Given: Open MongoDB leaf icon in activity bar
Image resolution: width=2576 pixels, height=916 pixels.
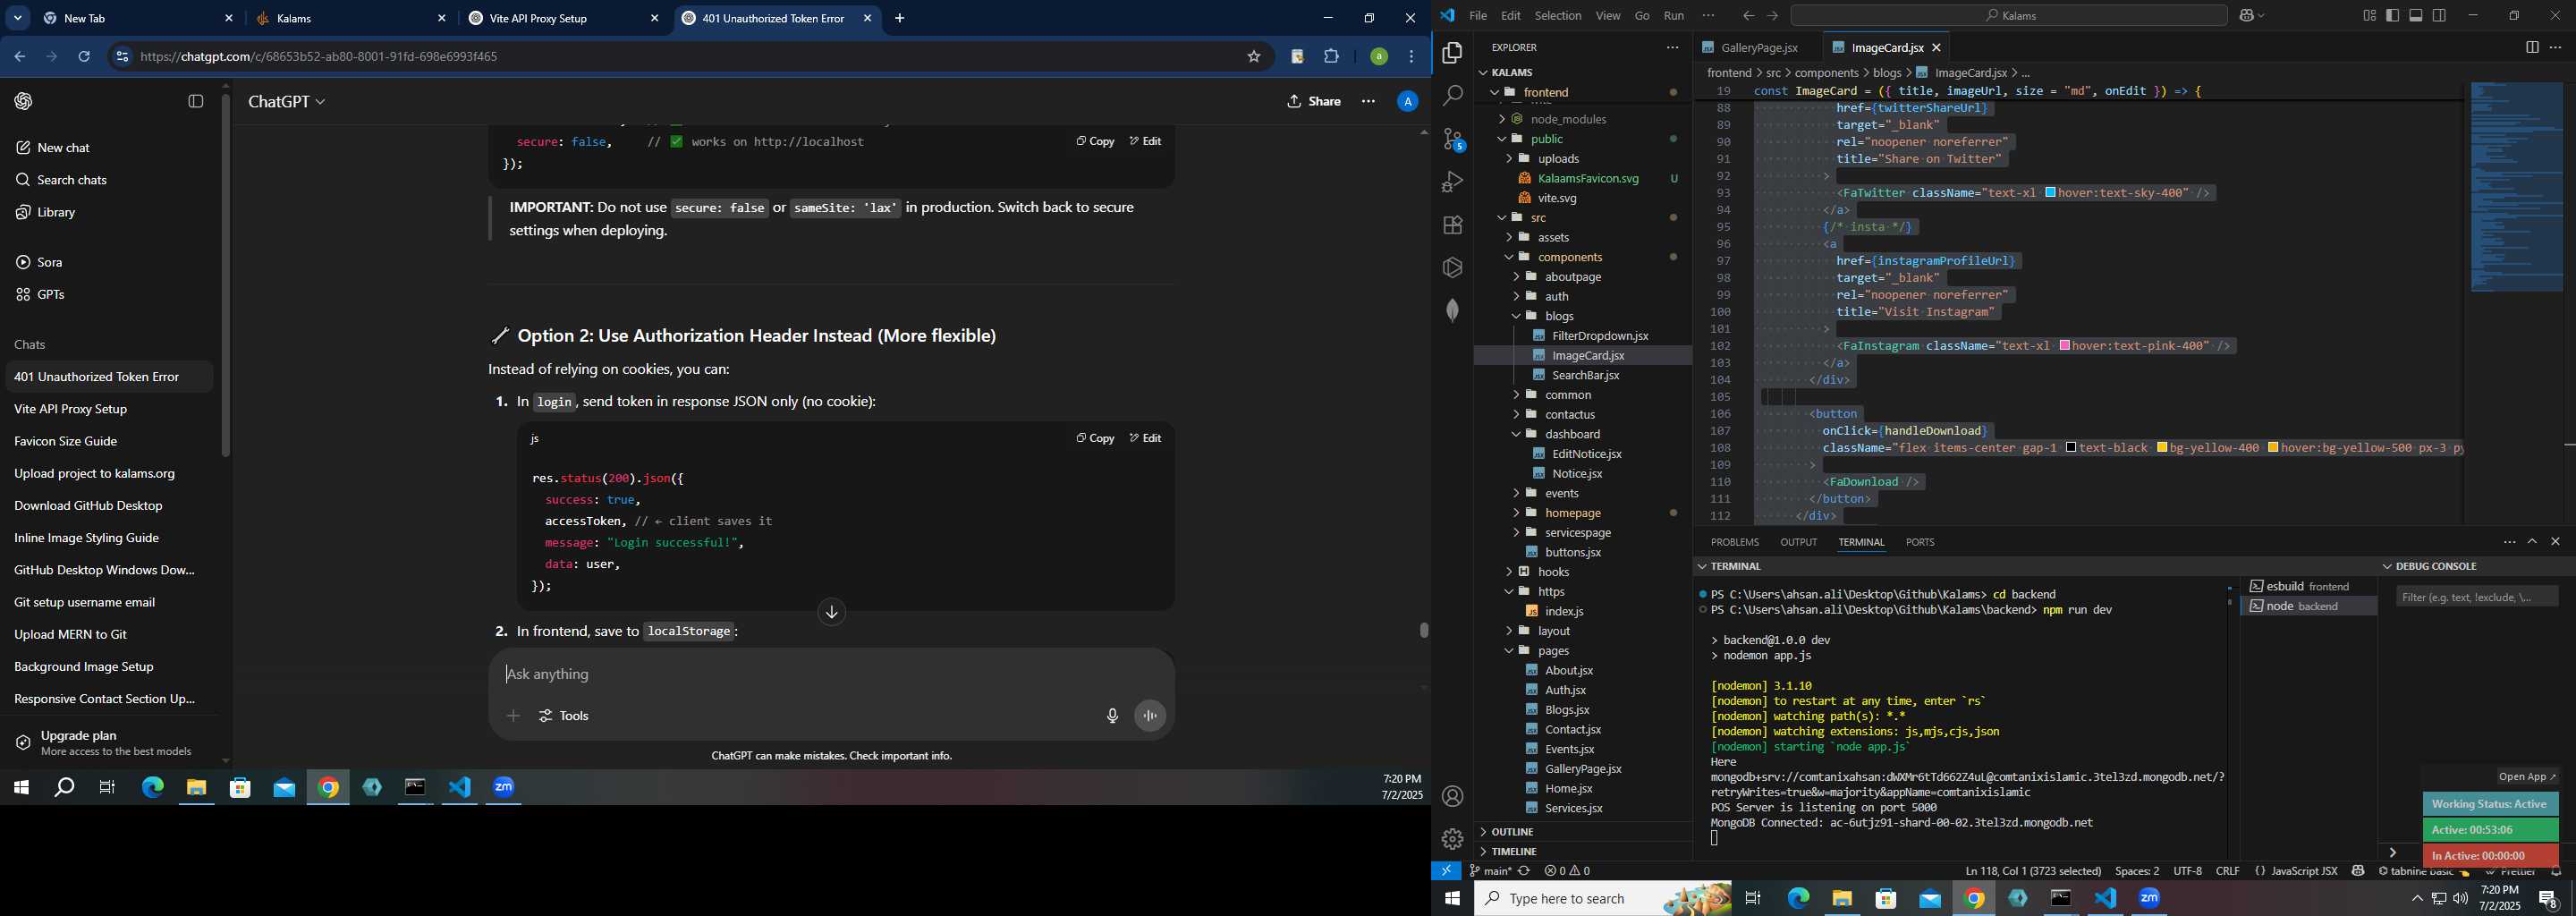Looking at the screenshot, I should tap(1452, 311).
